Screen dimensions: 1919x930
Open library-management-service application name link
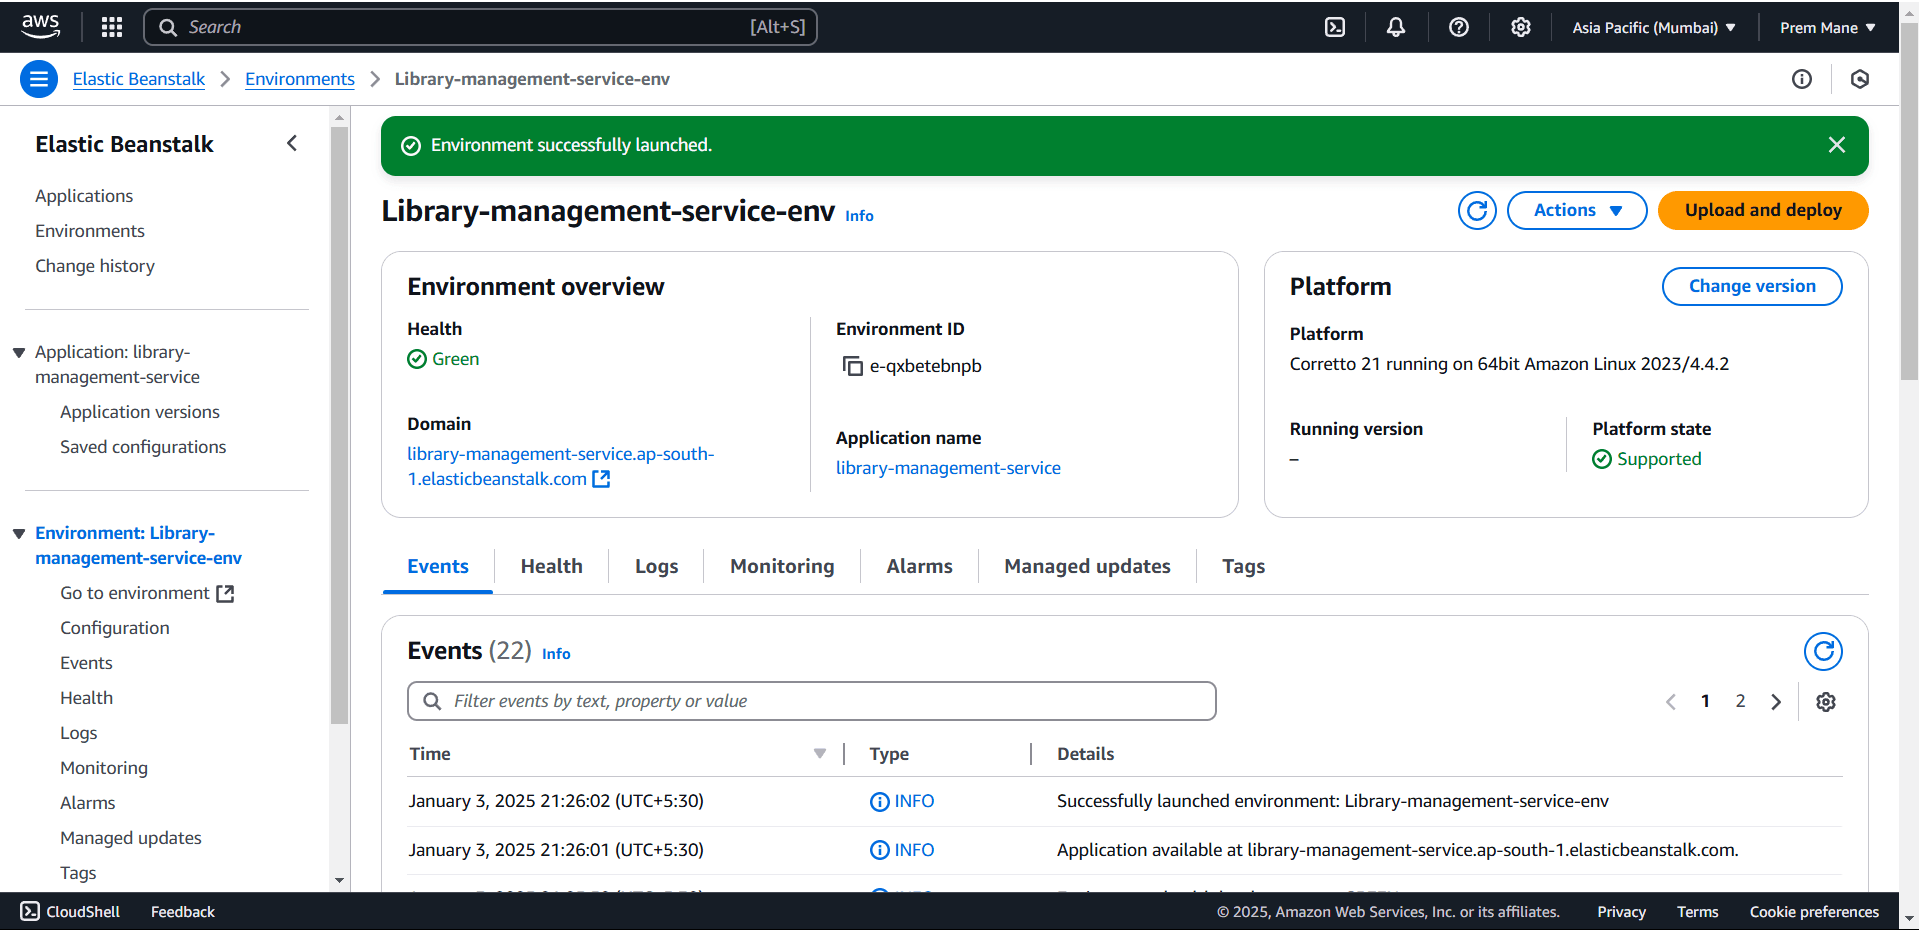coord(948,468)
